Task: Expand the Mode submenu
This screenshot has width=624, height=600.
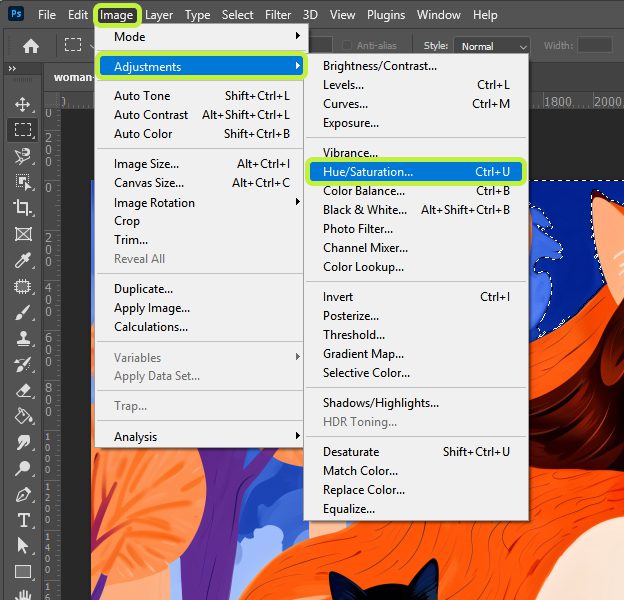Action: (201, 37)
